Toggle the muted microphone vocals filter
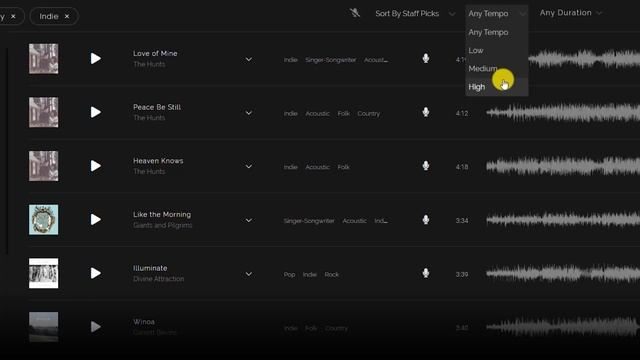Viewport: 640px width, 360px height. tap(355, 13)
